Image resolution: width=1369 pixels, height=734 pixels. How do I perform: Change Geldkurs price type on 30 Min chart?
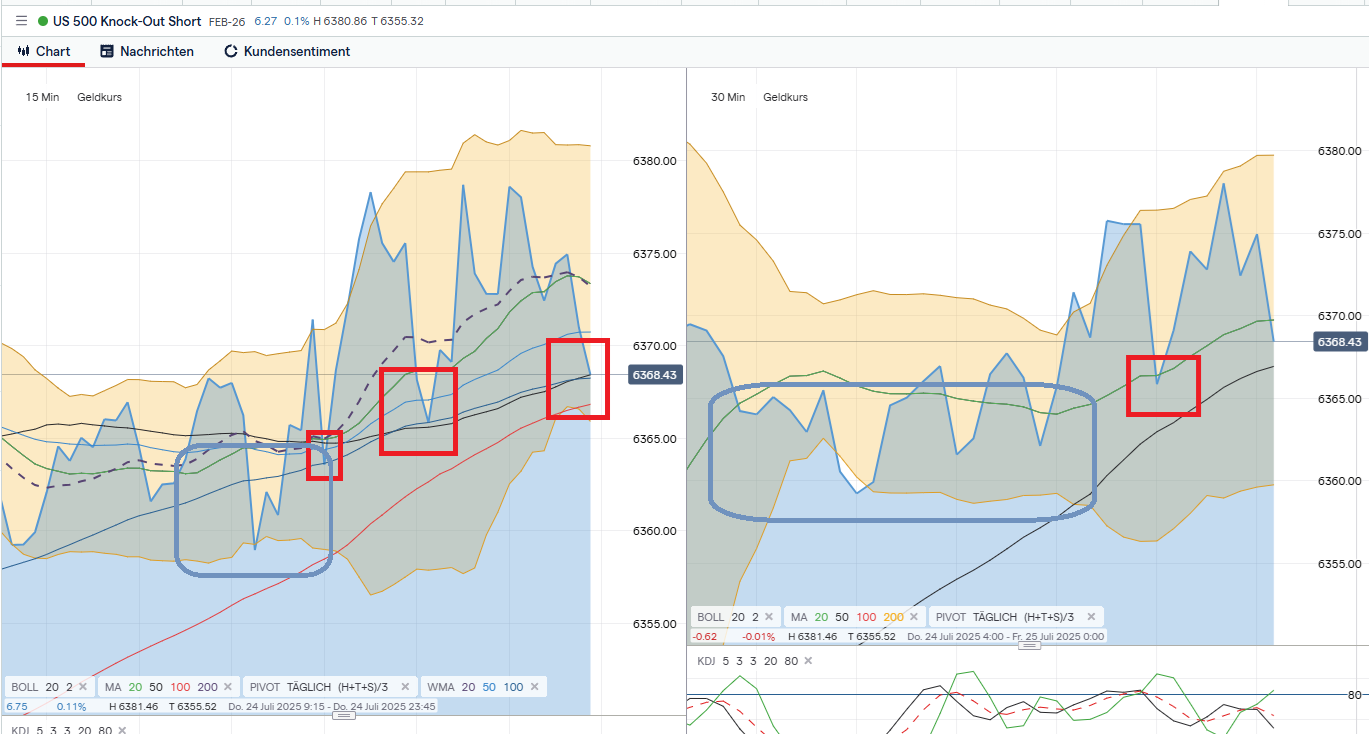(x=785, y=97)
